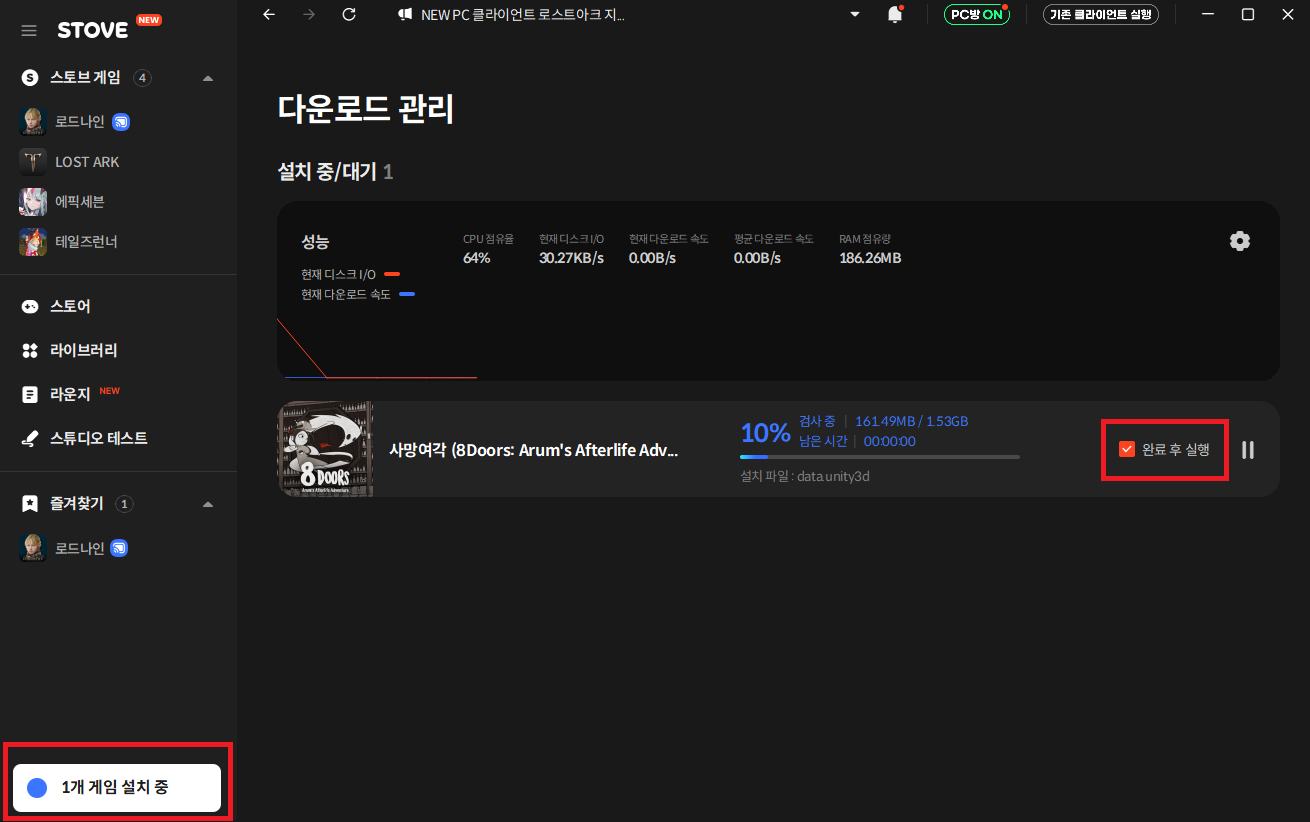This screenshot has width=1310, height=822.
Task: Click 설치 파일 : data.unity3d text
Action: [x=805, y=476]
